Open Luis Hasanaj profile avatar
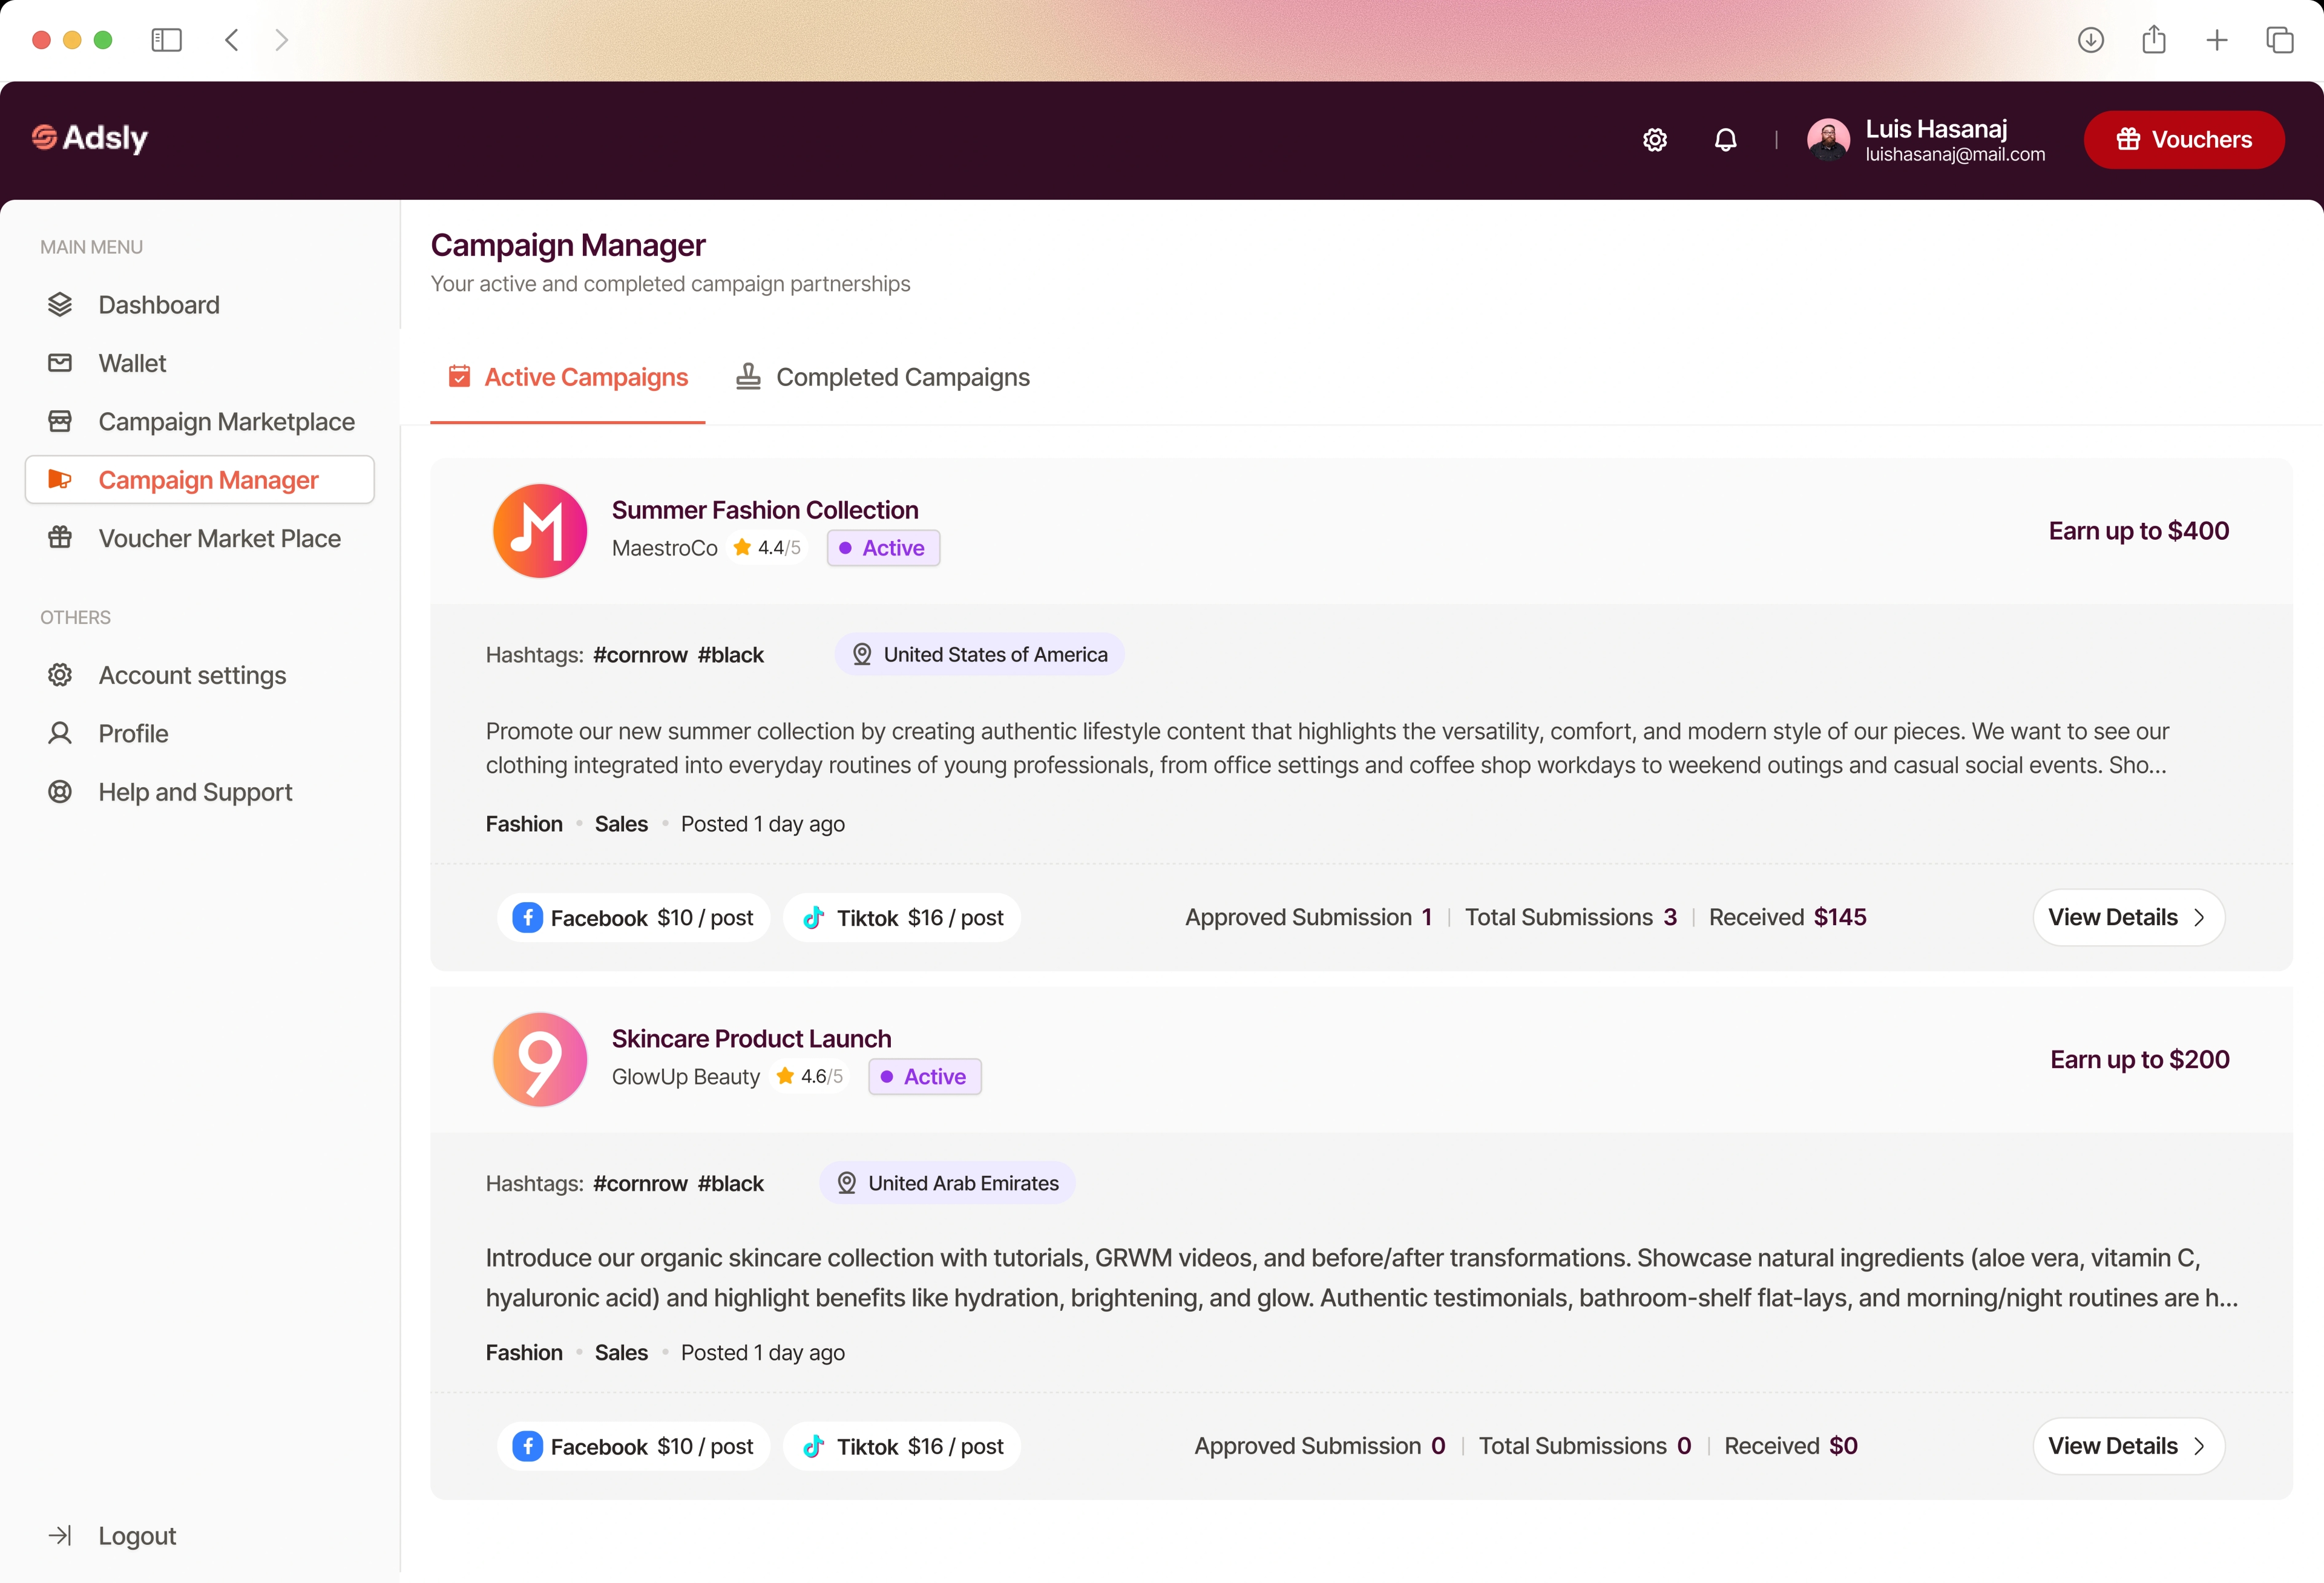This screenshot has height=1583, width=2324. click(x=1828, y=140)
